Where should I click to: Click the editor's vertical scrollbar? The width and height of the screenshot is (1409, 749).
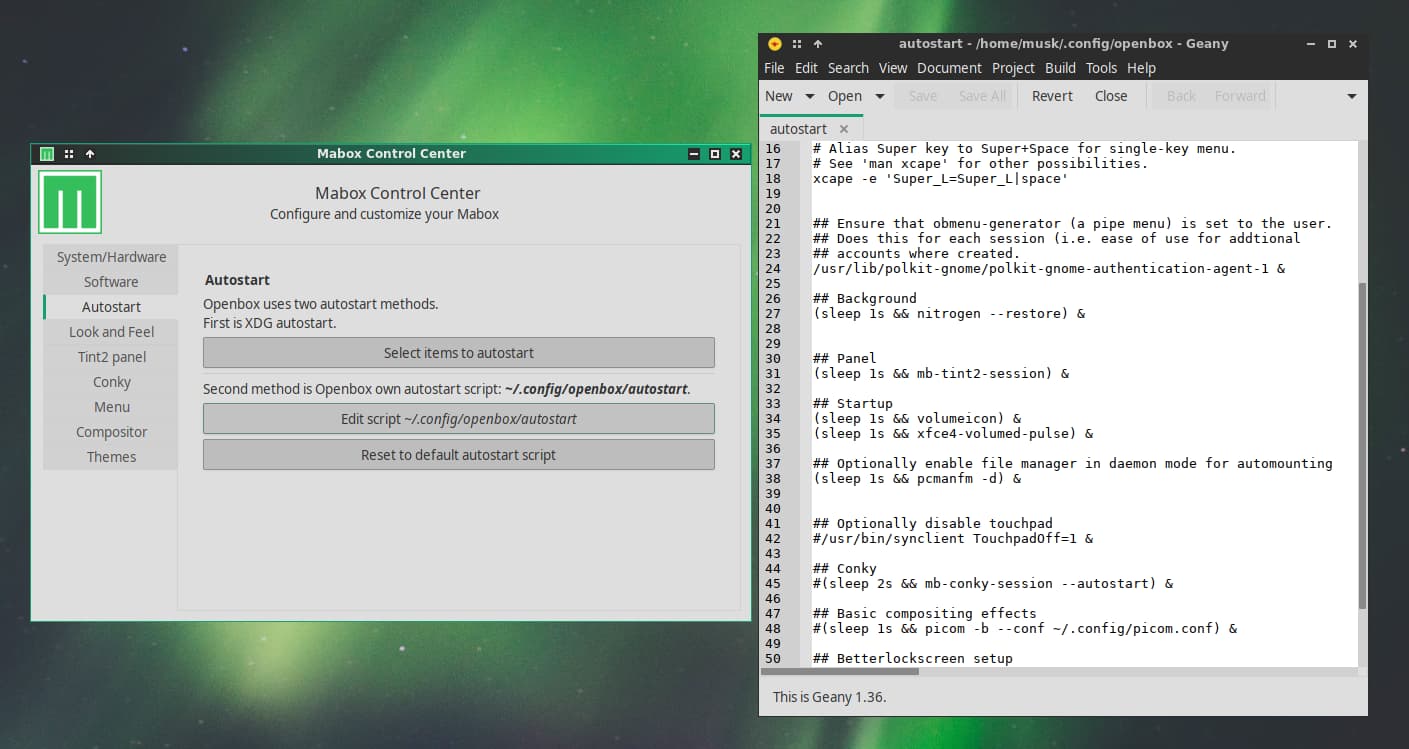[x=1362, y=445]
